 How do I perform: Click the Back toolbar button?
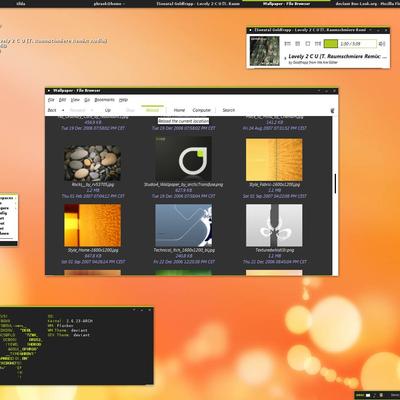point(52,110)
